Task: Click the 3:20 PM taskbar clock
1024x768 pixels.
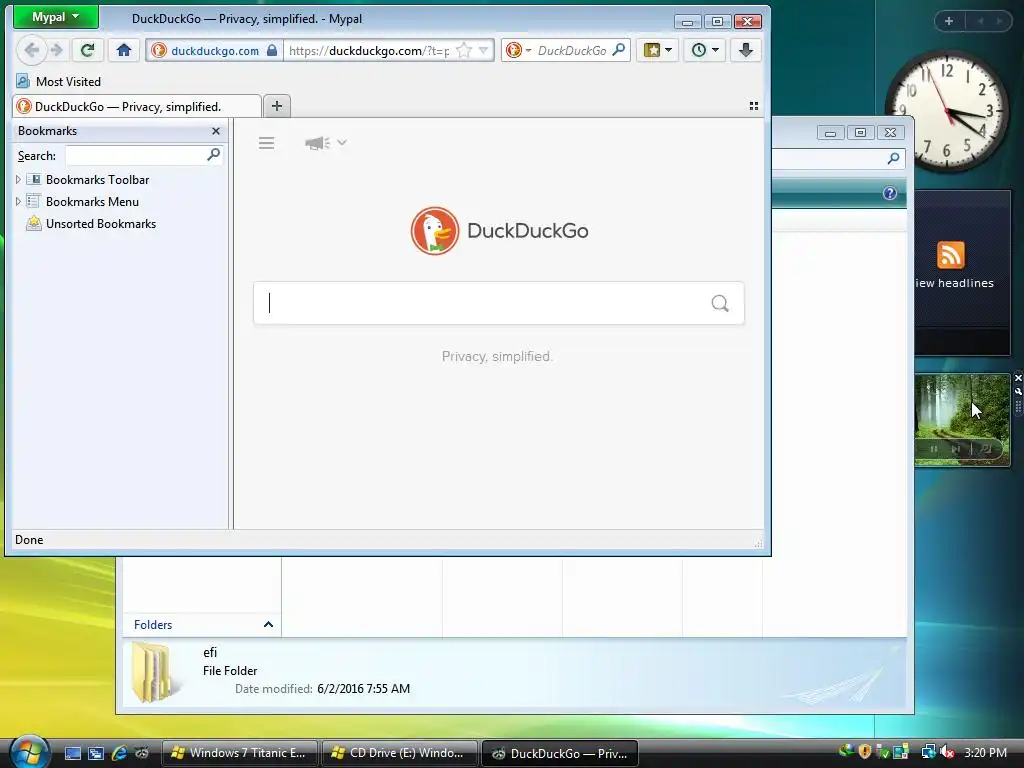Action: (x=985, y=753)
